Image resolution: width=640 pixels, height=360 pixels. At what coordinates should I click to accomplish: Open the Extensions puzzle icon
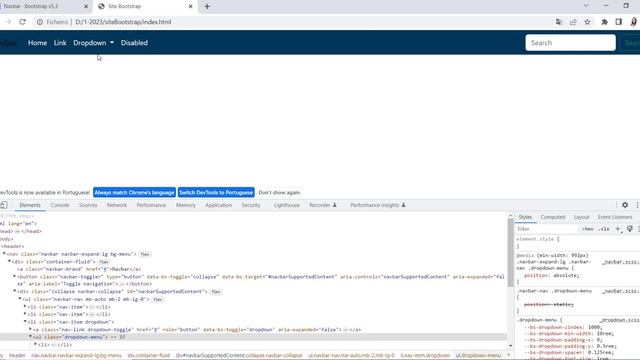pos(604,22)
